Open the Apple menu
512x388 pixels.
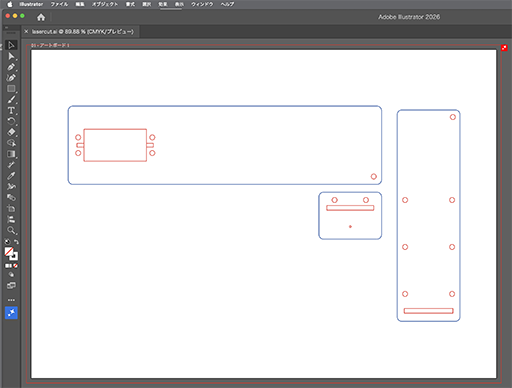coord(9,4)
